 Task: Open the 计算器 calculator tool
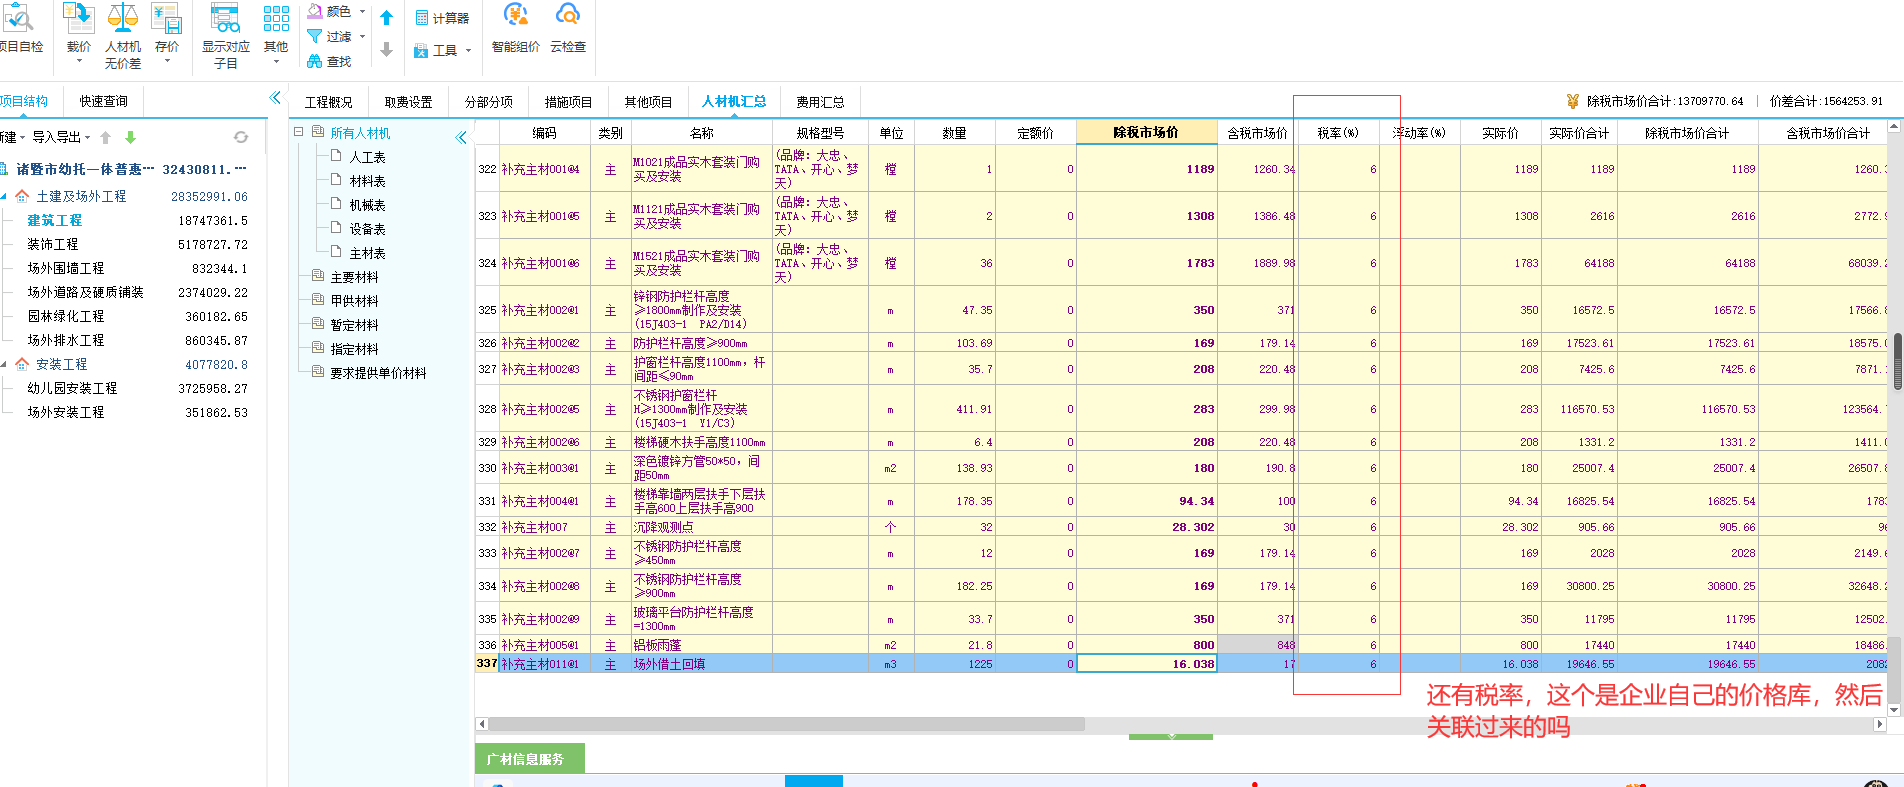[x=442, y=18]
